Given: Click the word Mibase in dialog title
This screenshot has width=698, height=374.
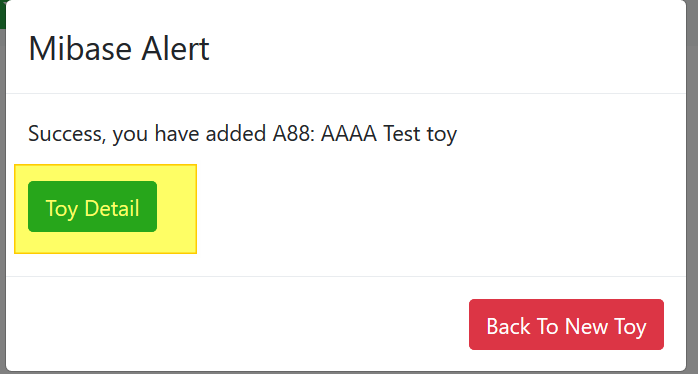Looking at the screenshot, I should click(x=81, y=49).
